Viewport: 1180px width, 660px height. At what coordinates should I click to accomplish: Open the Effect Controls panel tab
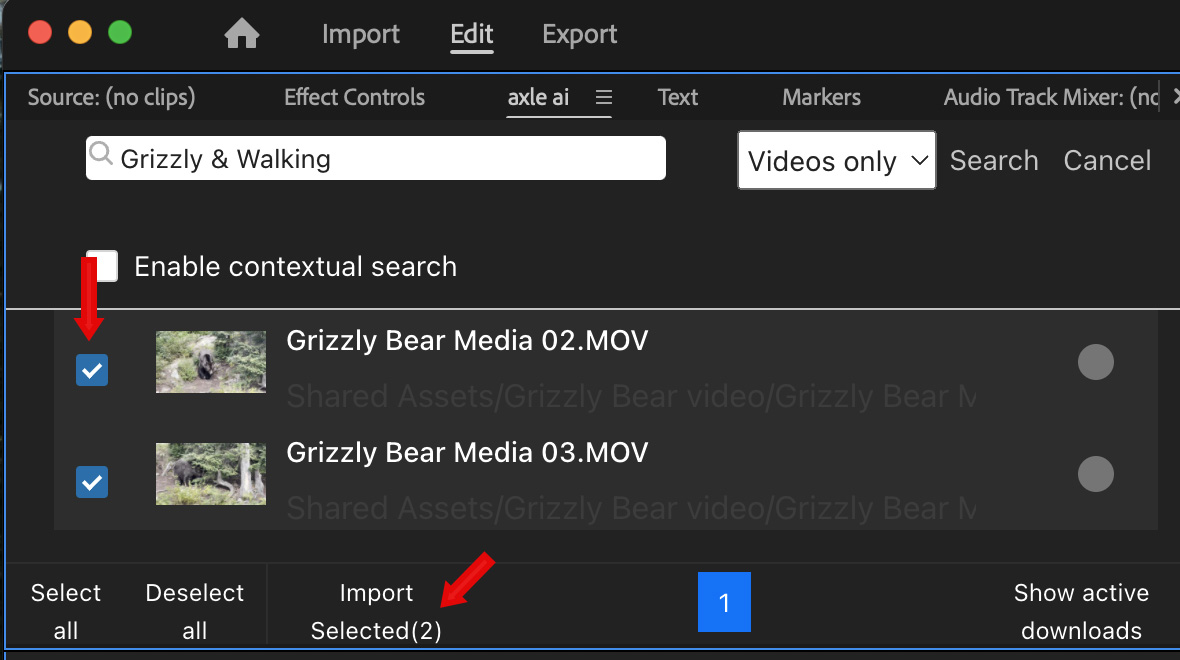354,97
